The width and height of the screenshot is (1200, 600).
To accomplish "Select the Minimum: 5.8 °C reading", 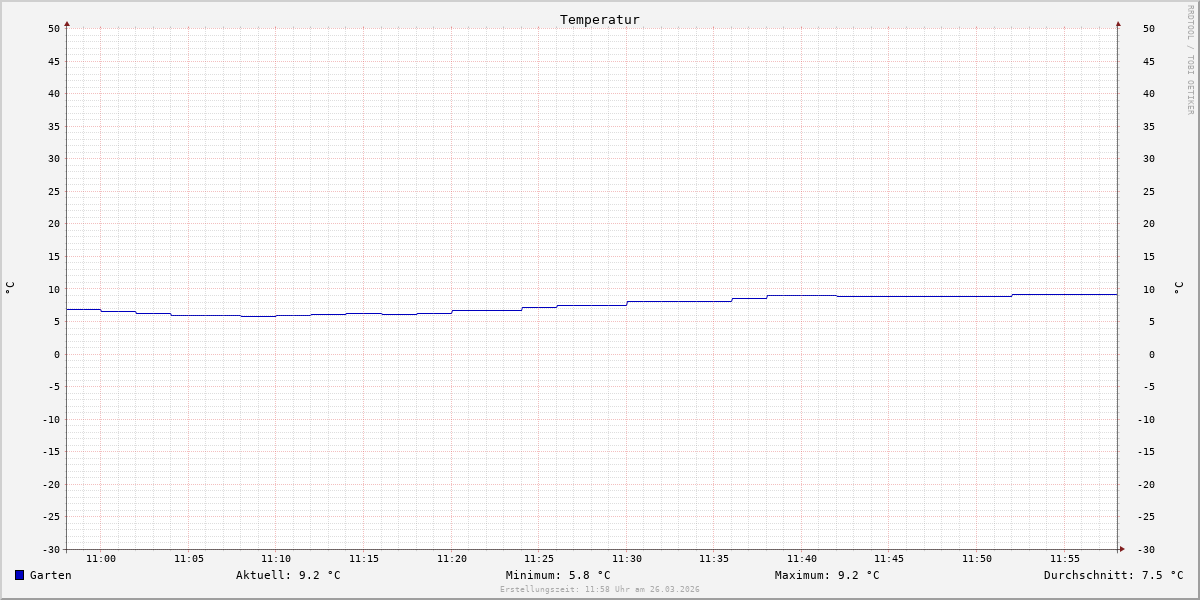I will pyautogui.click(x=558, y=575).
